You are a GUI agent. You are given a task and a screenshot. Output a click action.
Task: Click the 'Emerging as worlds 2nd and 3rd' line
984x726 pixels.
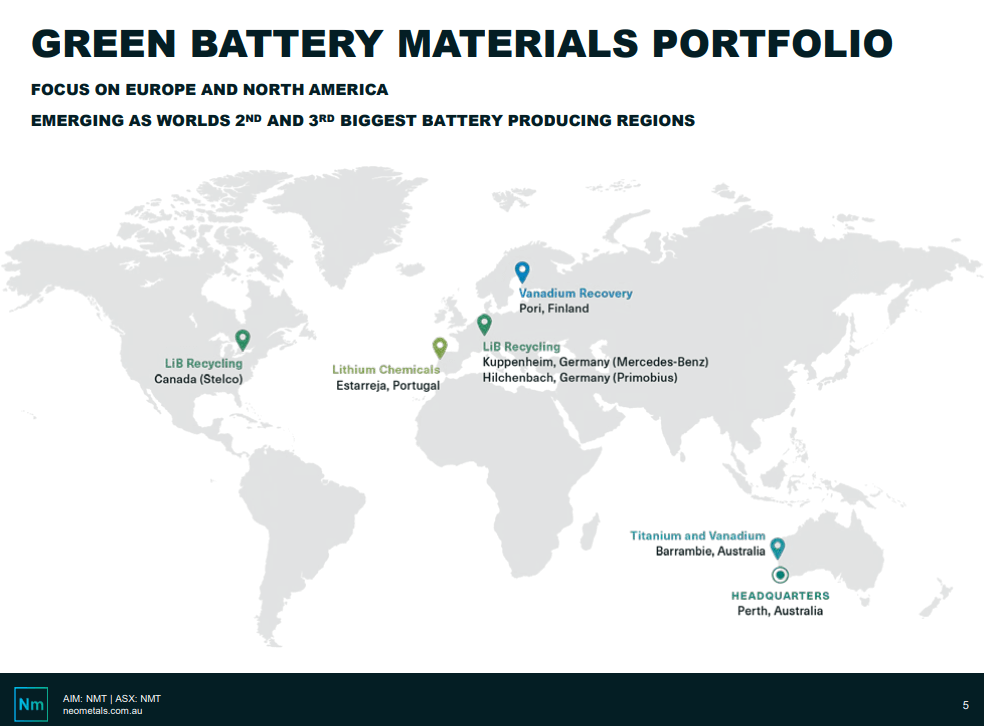[x=363, y=120]
